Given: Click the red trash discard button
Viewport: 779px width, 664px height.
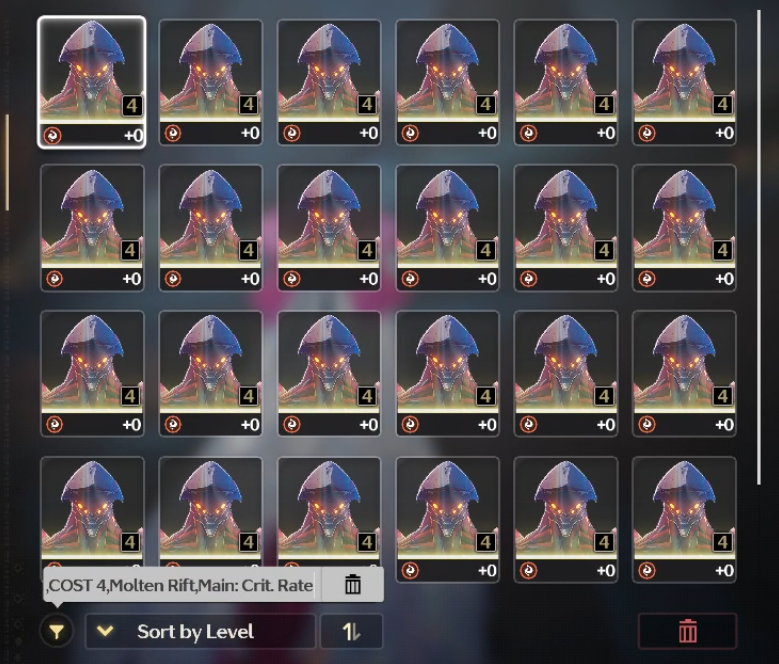Looking at the screenshot, I should point(688,631).
